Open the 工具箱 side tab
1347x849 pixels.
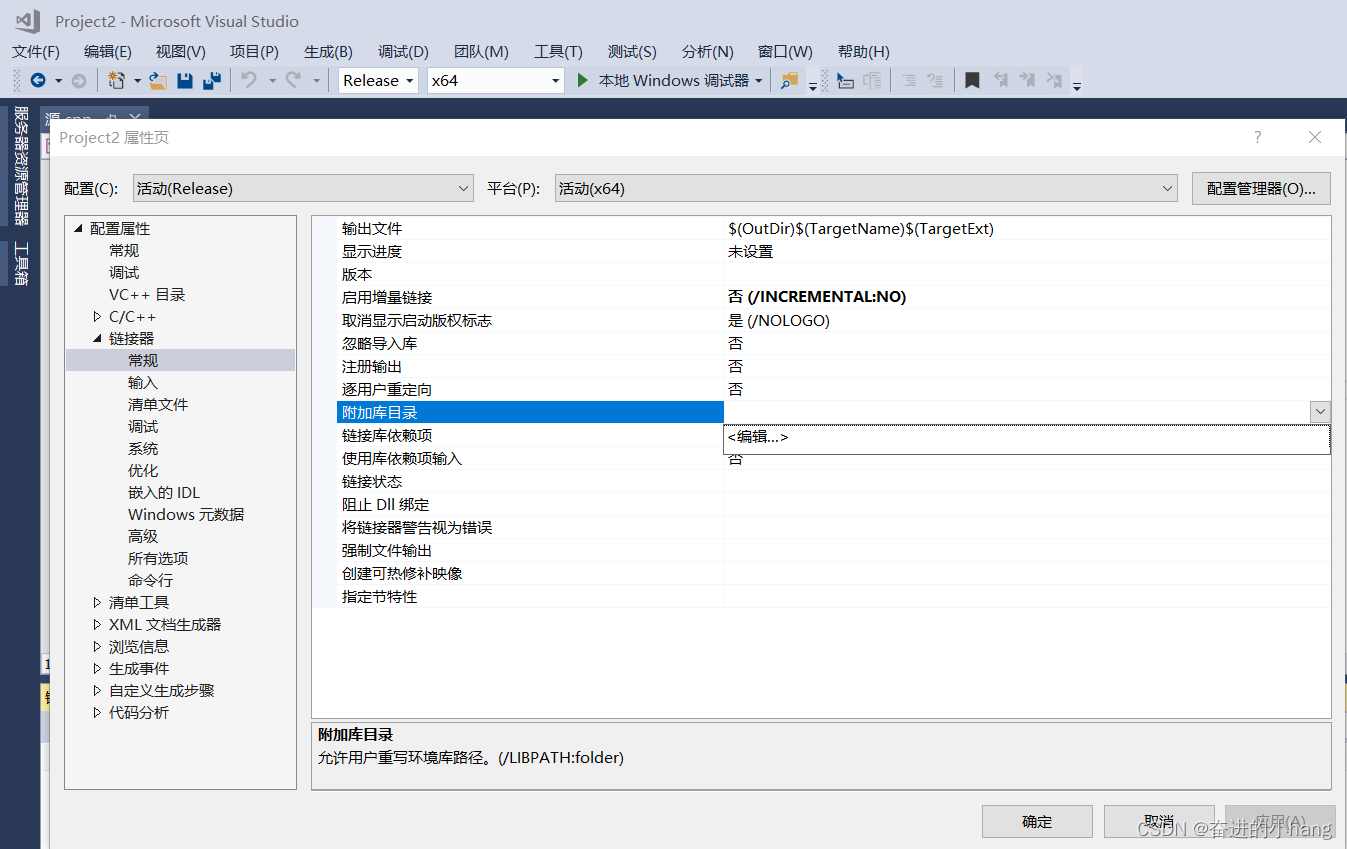[21, 264]
